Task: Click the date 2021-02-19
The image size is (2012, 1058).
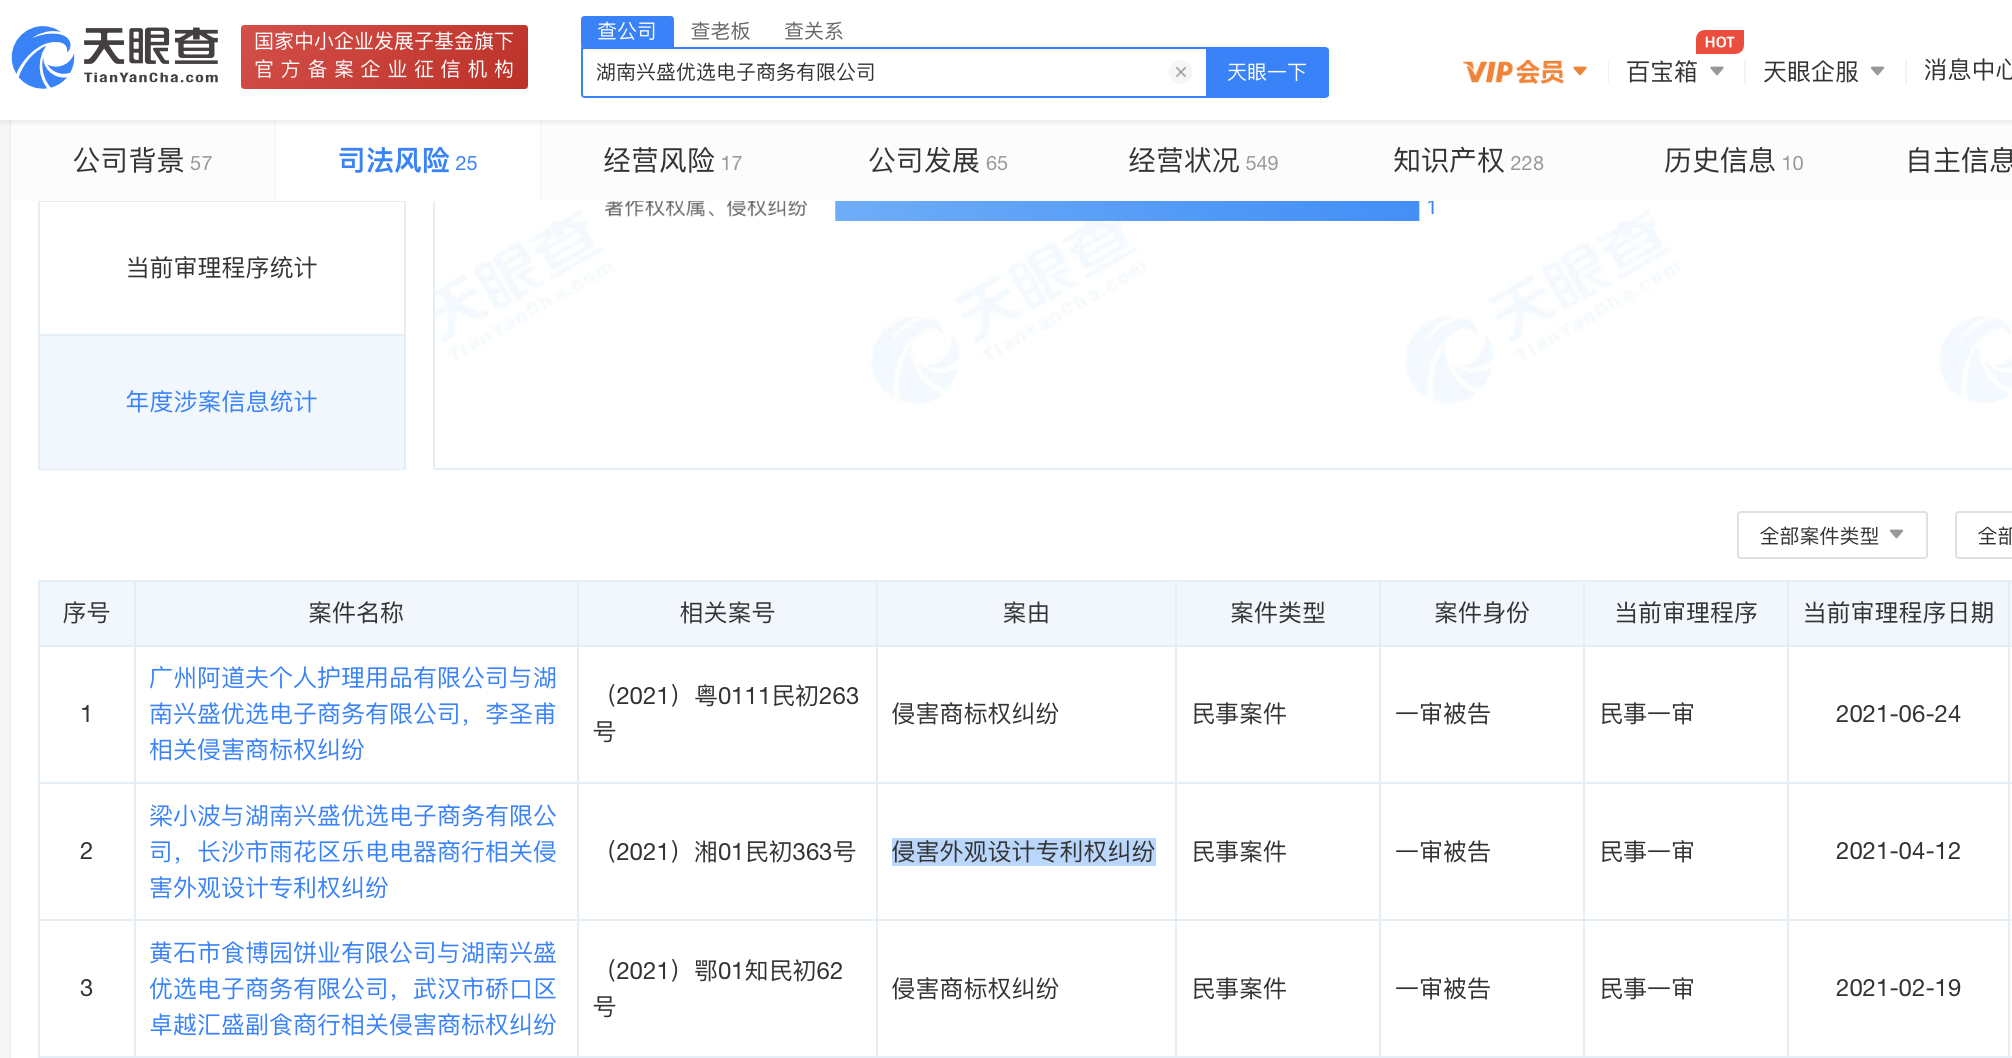Action: click(1898, 988)
